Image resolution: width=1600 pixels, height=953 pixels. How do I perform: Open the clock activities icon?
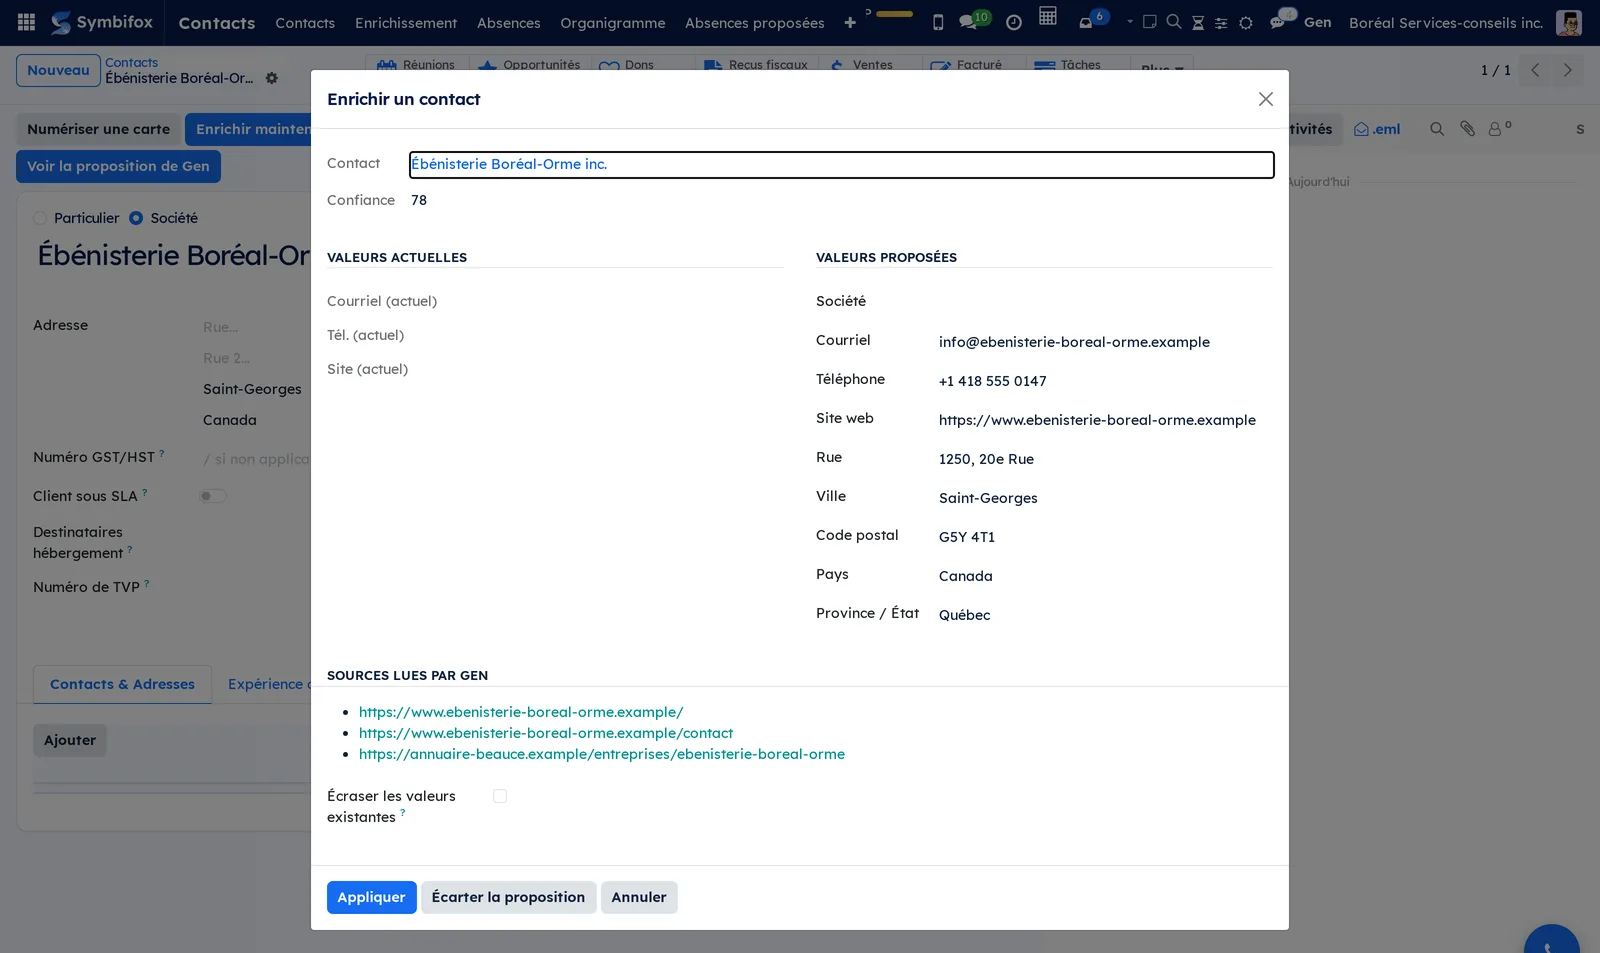click(x=1014, y=22)
